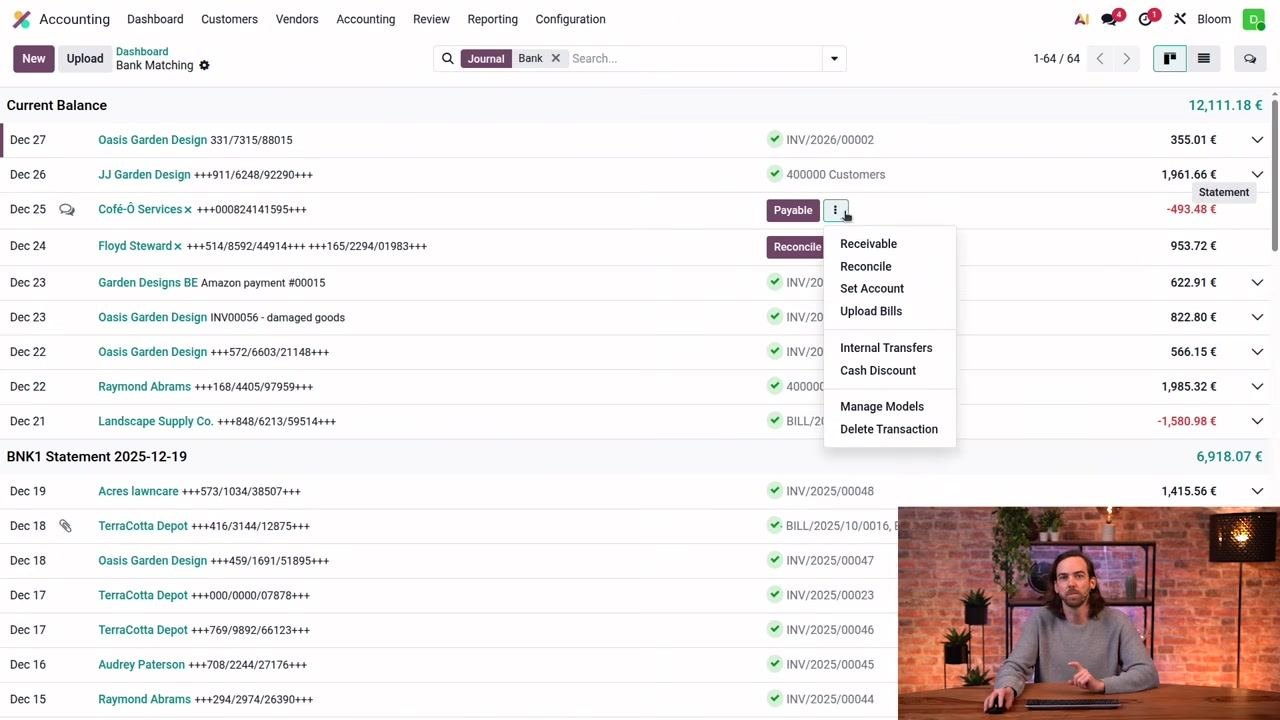Open the messages icon with badge 4
The width and height of the screenshot is (1280, 720).
pyautogui.click(x=1110, y=19)
